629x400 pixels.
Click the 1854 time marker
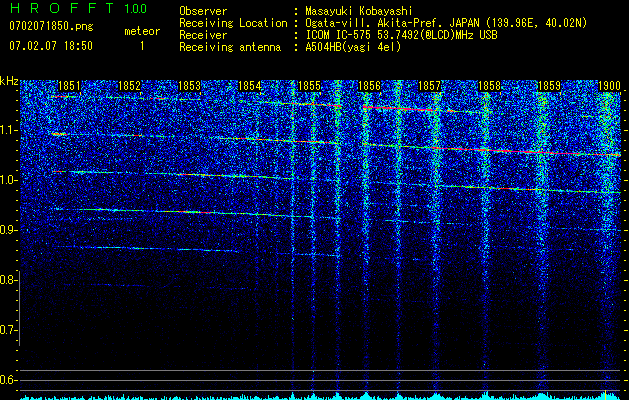250,86
